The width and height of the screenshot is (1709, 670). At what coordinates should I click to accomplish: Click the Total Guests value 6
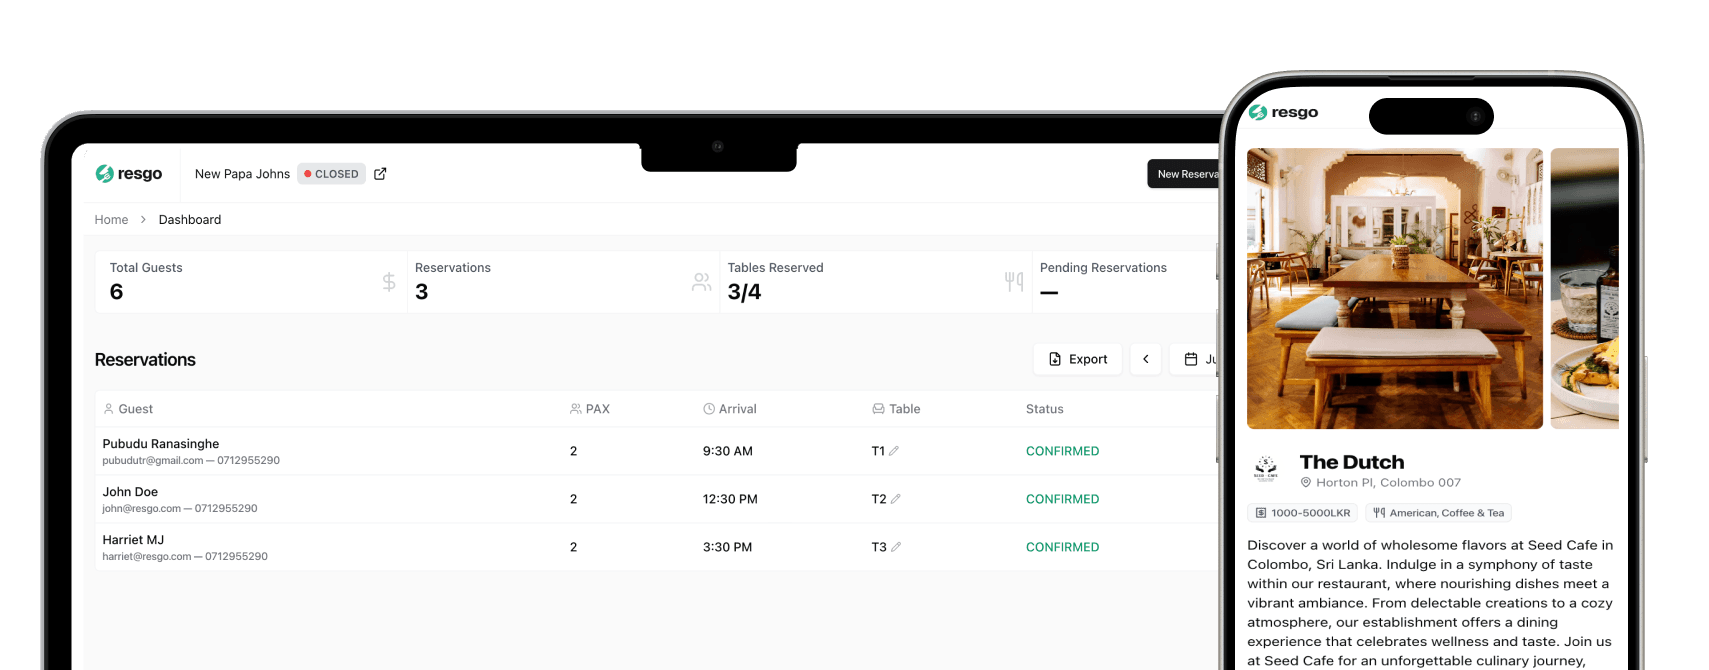[116, 292]
